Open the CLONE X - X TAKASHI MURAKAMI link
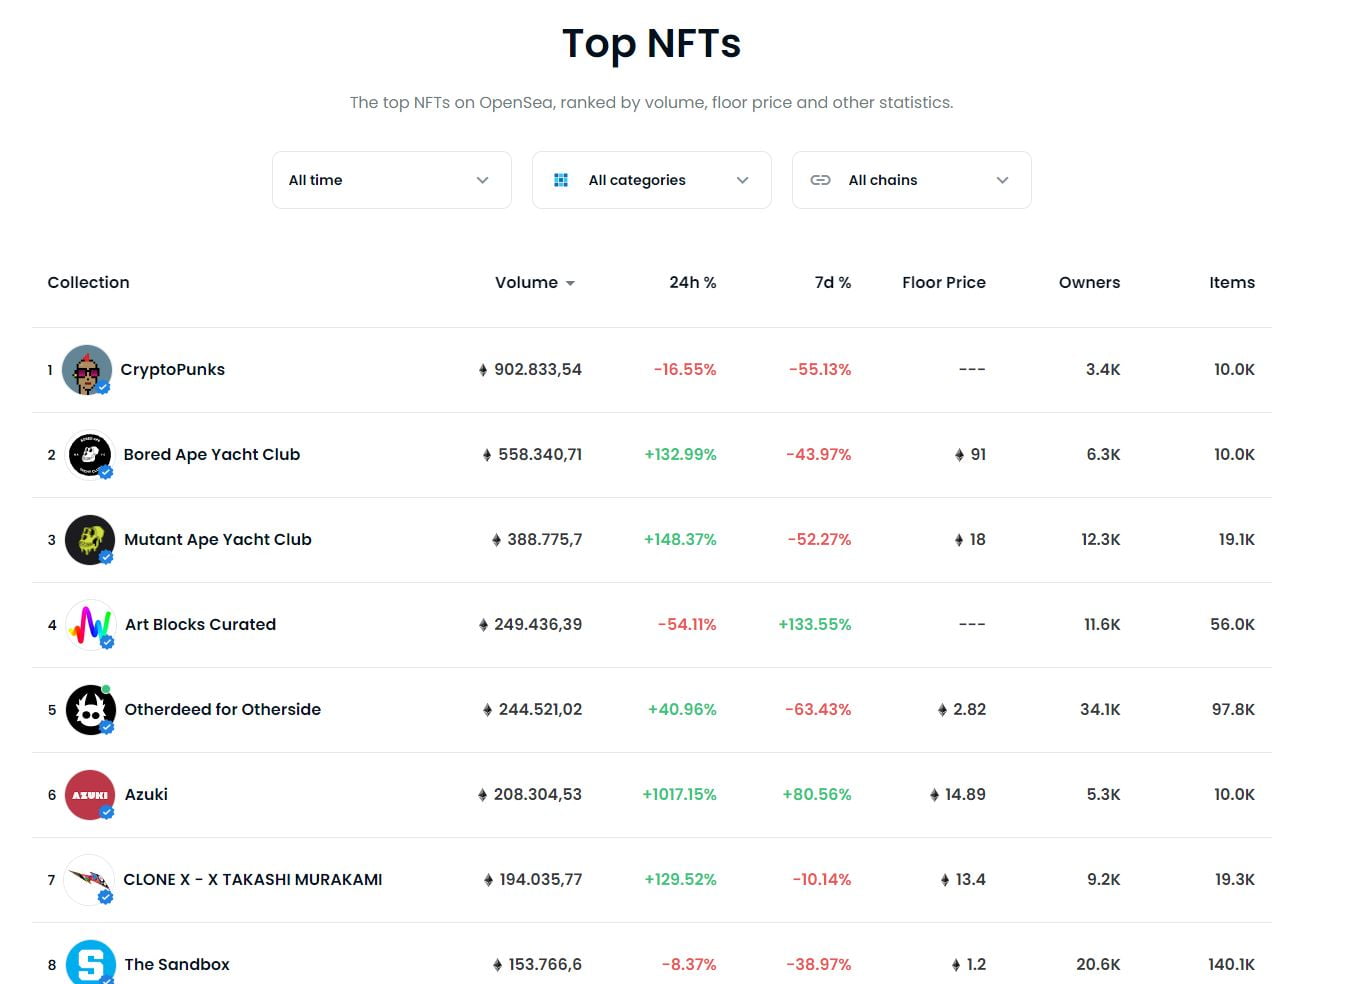This screenshot has height=984, width=1367. 253,880
